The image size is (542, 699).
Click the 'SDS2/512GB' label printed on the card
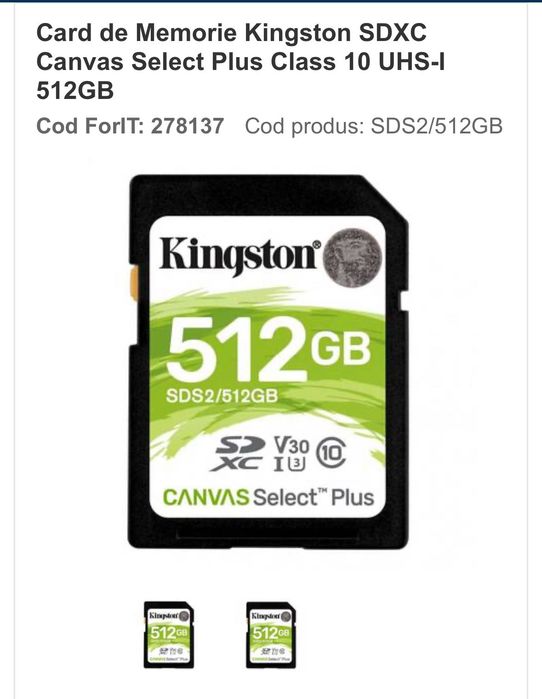tap(222, 395)
